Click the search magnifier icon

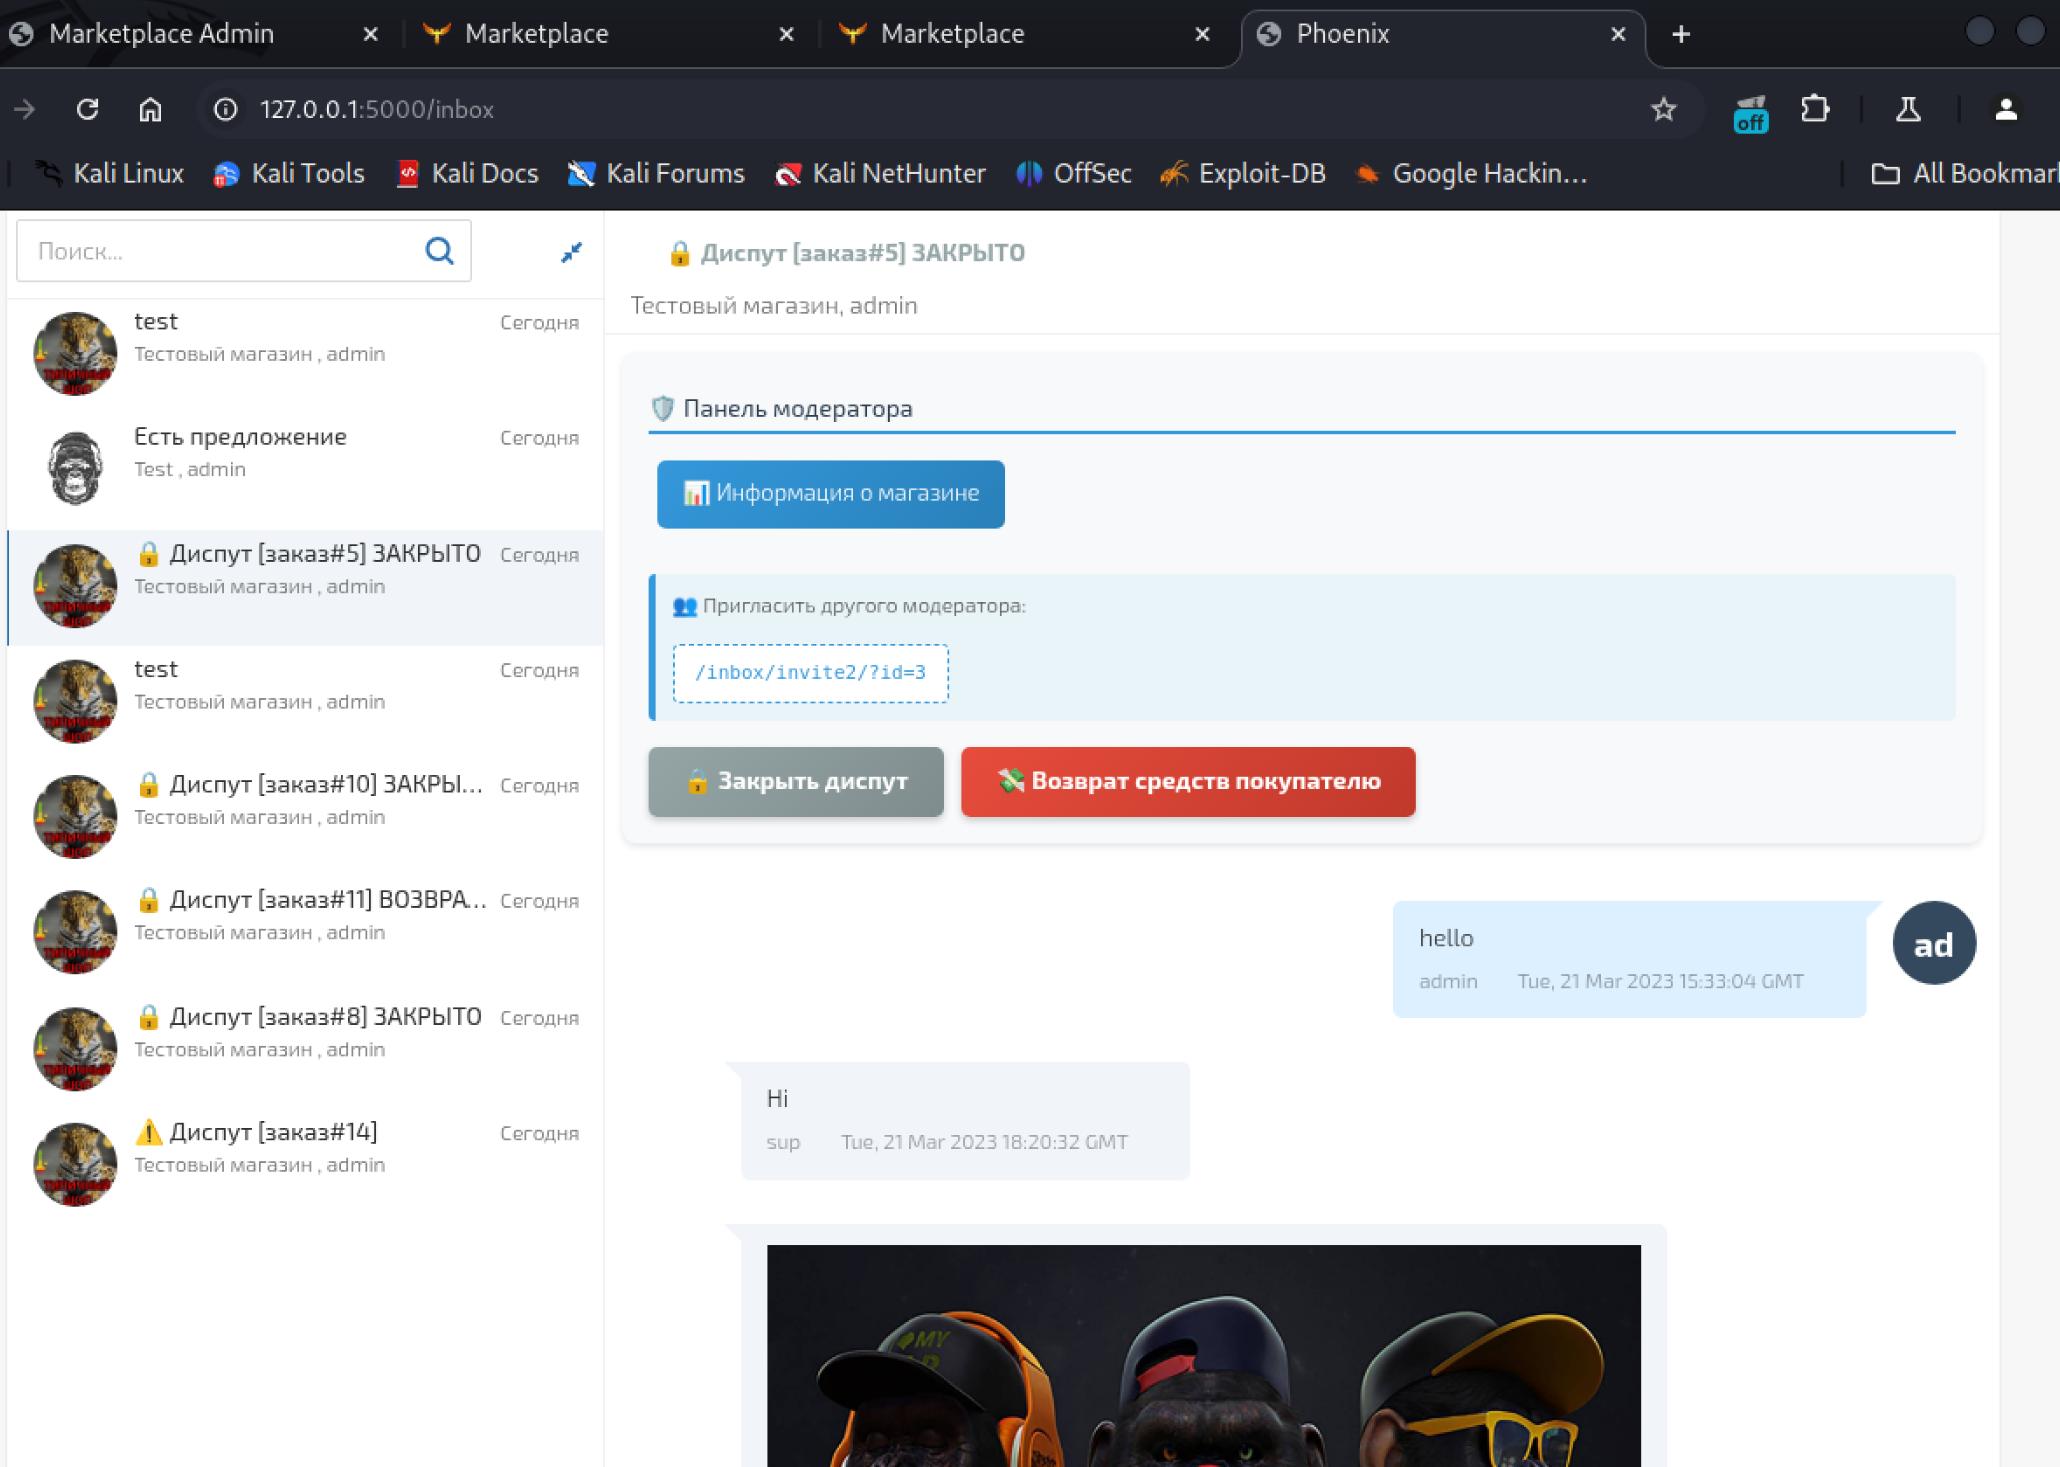(x=439, y=251)
